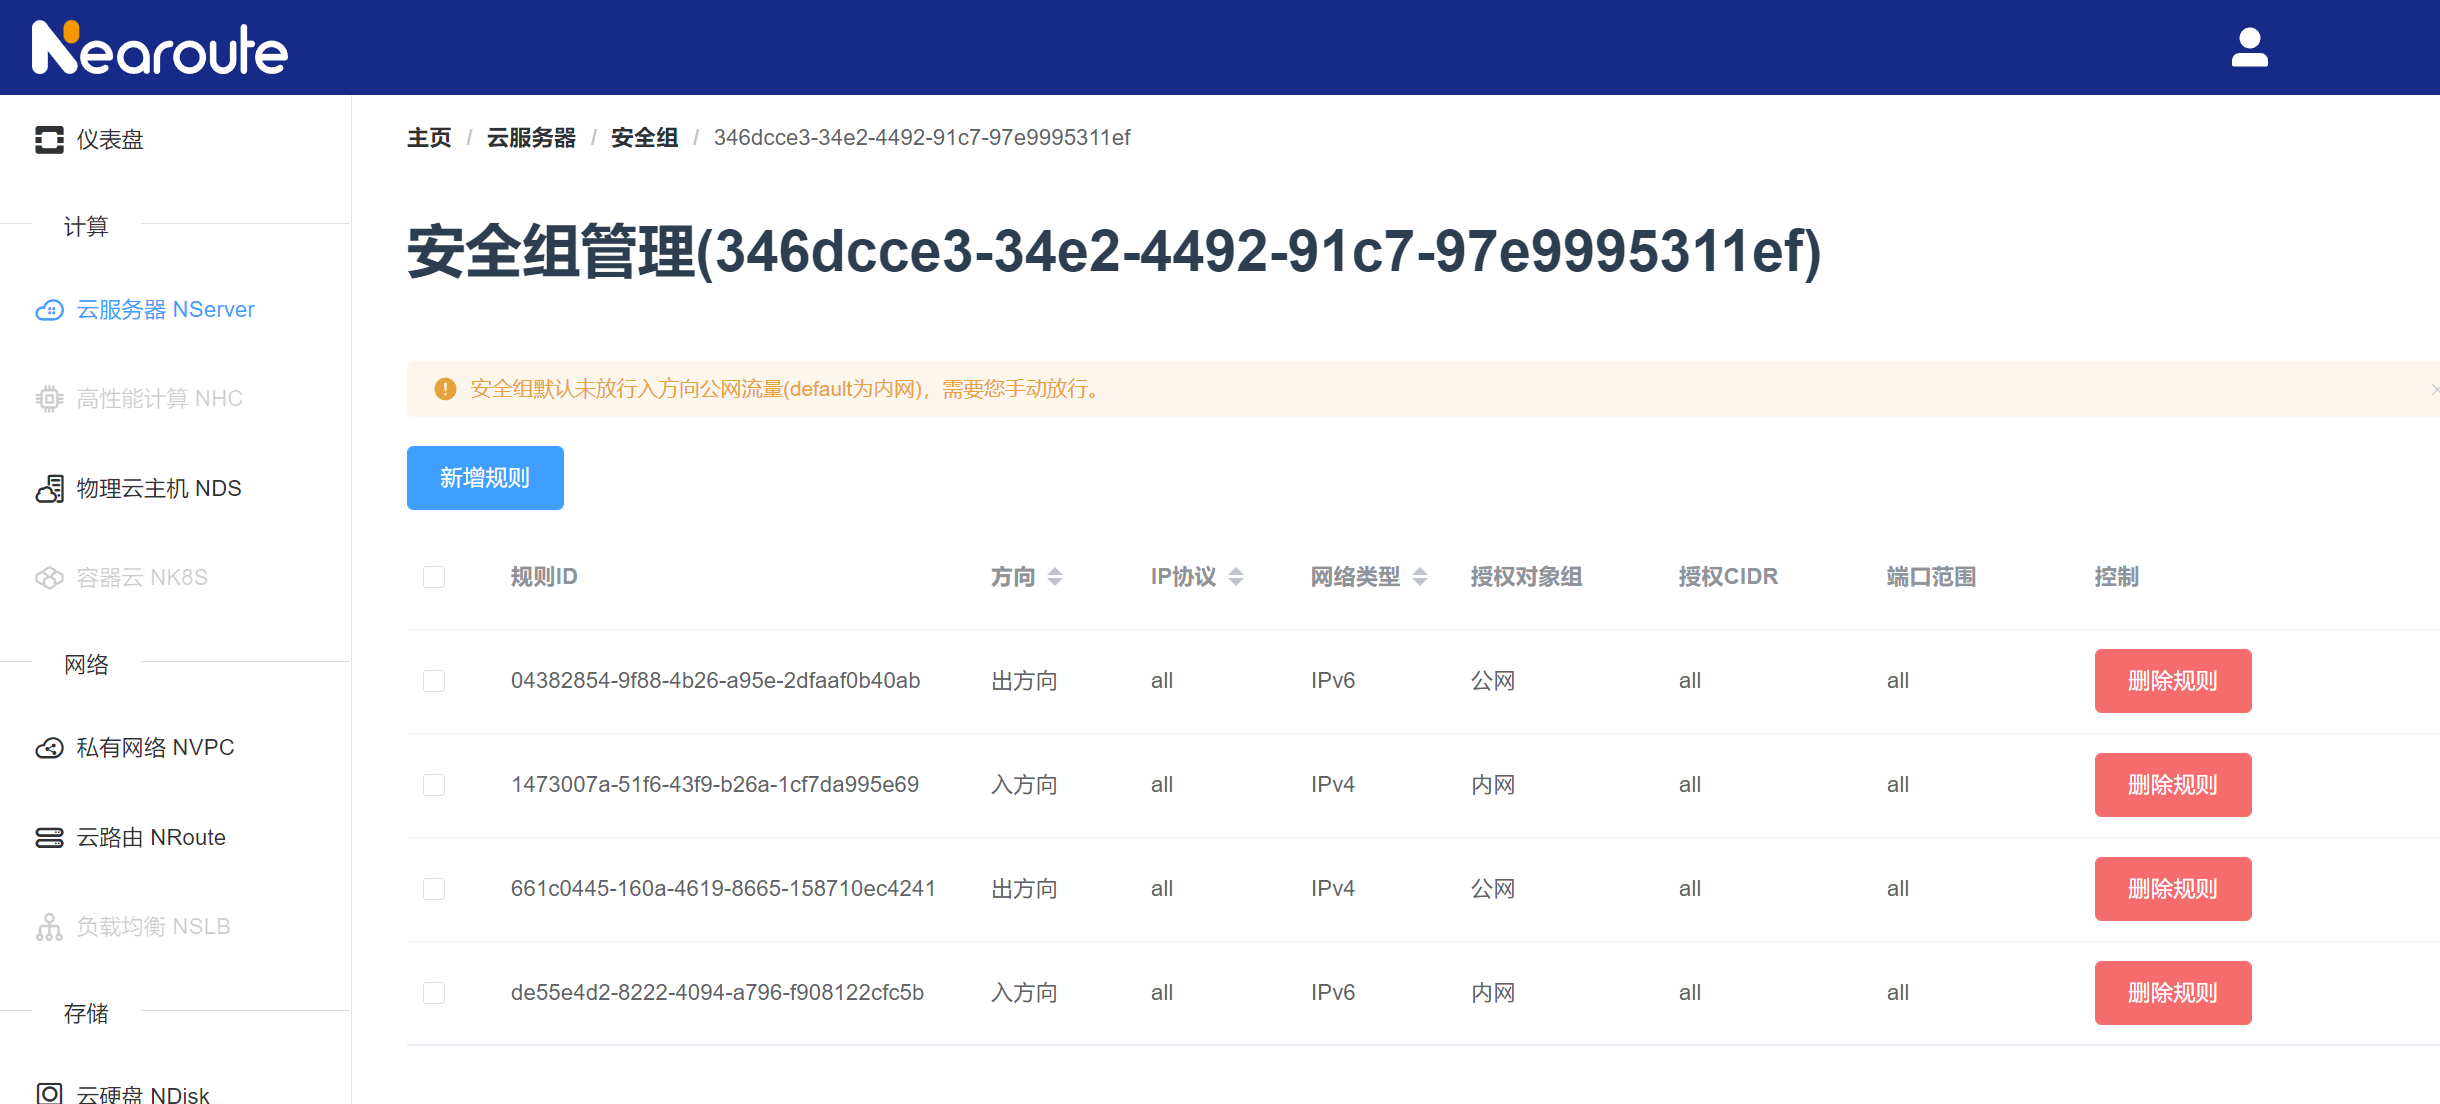Sort by the 方向 column arrows

pyautogui.click(x=1055, y=577)
